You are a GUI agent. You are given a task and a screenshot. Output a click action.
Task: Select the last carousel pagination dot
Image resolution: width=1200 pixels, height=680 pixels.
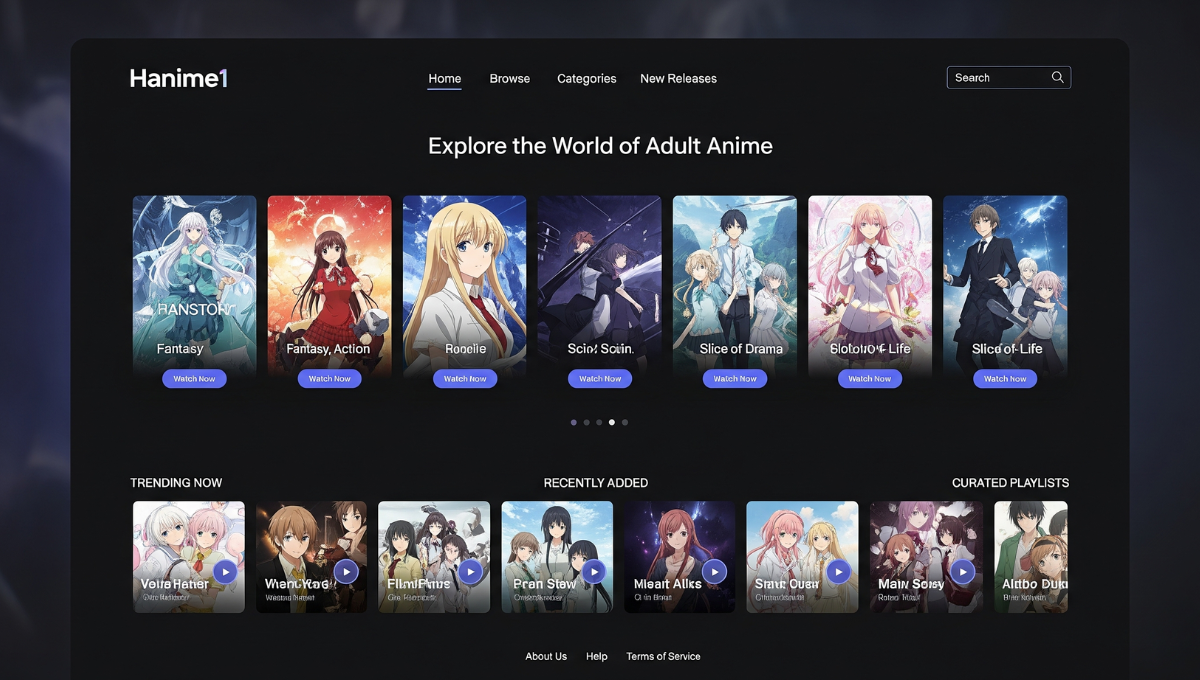click(625, 423)
